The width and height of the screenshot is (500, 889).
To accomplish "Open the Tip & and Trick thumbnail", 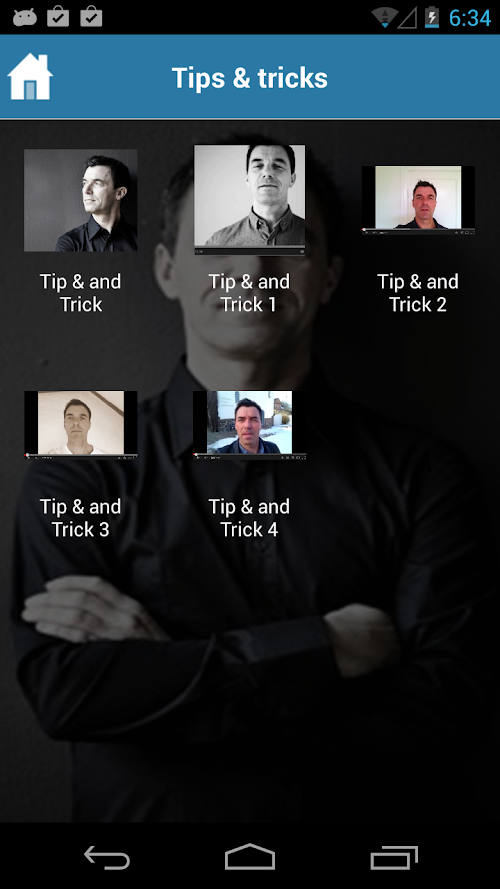I will point(80,200).
